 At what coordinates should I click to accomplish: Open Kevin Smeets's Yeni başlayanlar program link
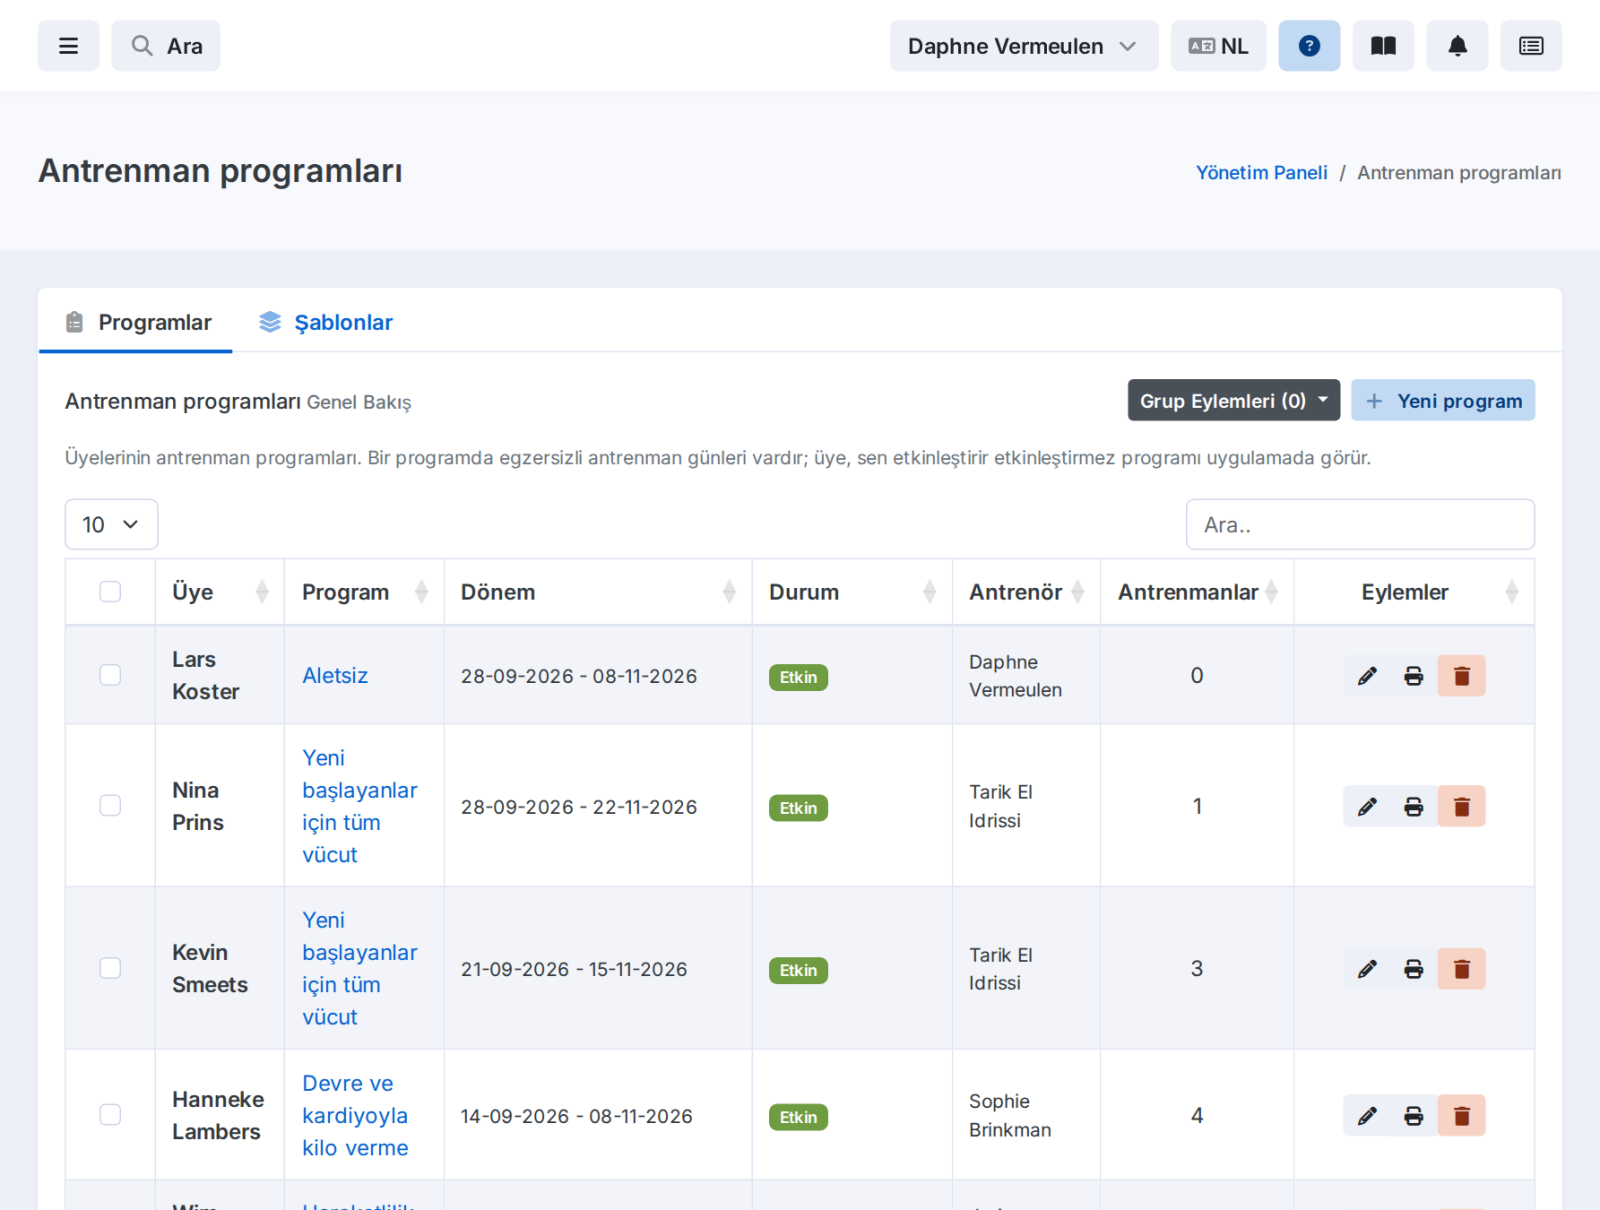tap(360, 969)
